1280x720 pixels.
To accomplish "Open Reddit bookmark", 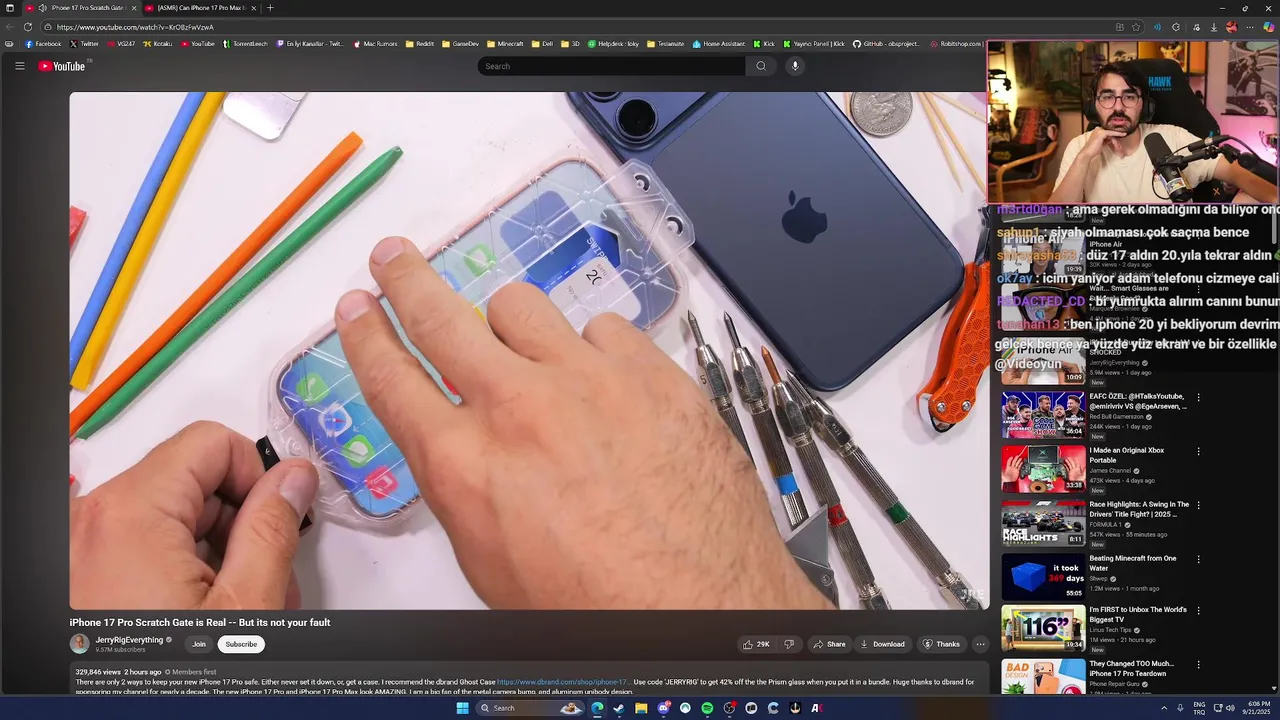I will coord(420,44).
